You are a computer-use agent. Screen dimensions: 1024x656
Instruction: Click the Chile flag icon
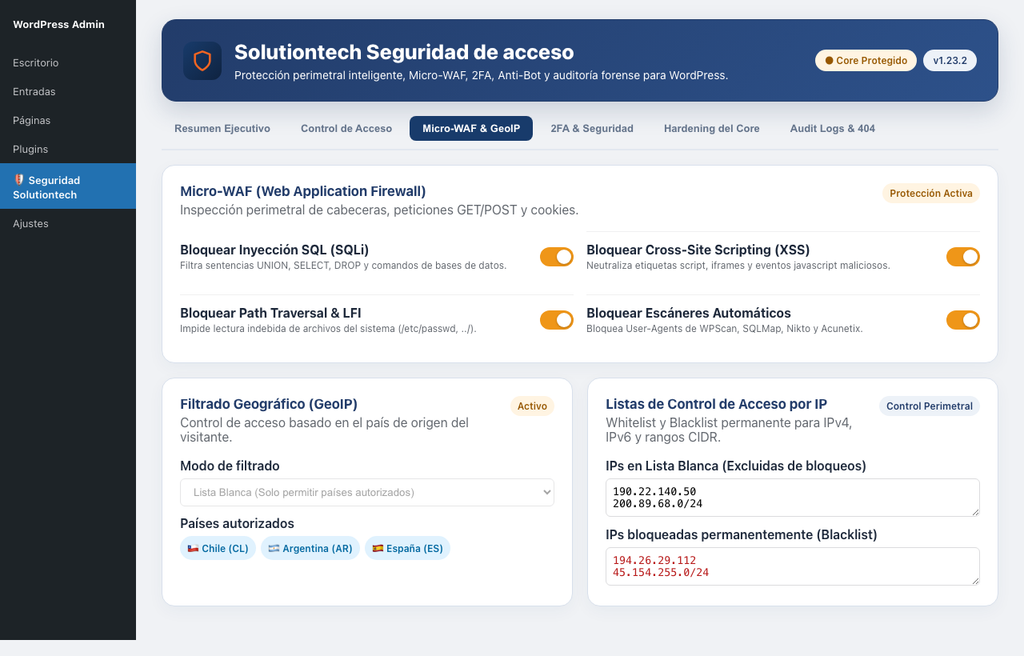pos(193,548)
